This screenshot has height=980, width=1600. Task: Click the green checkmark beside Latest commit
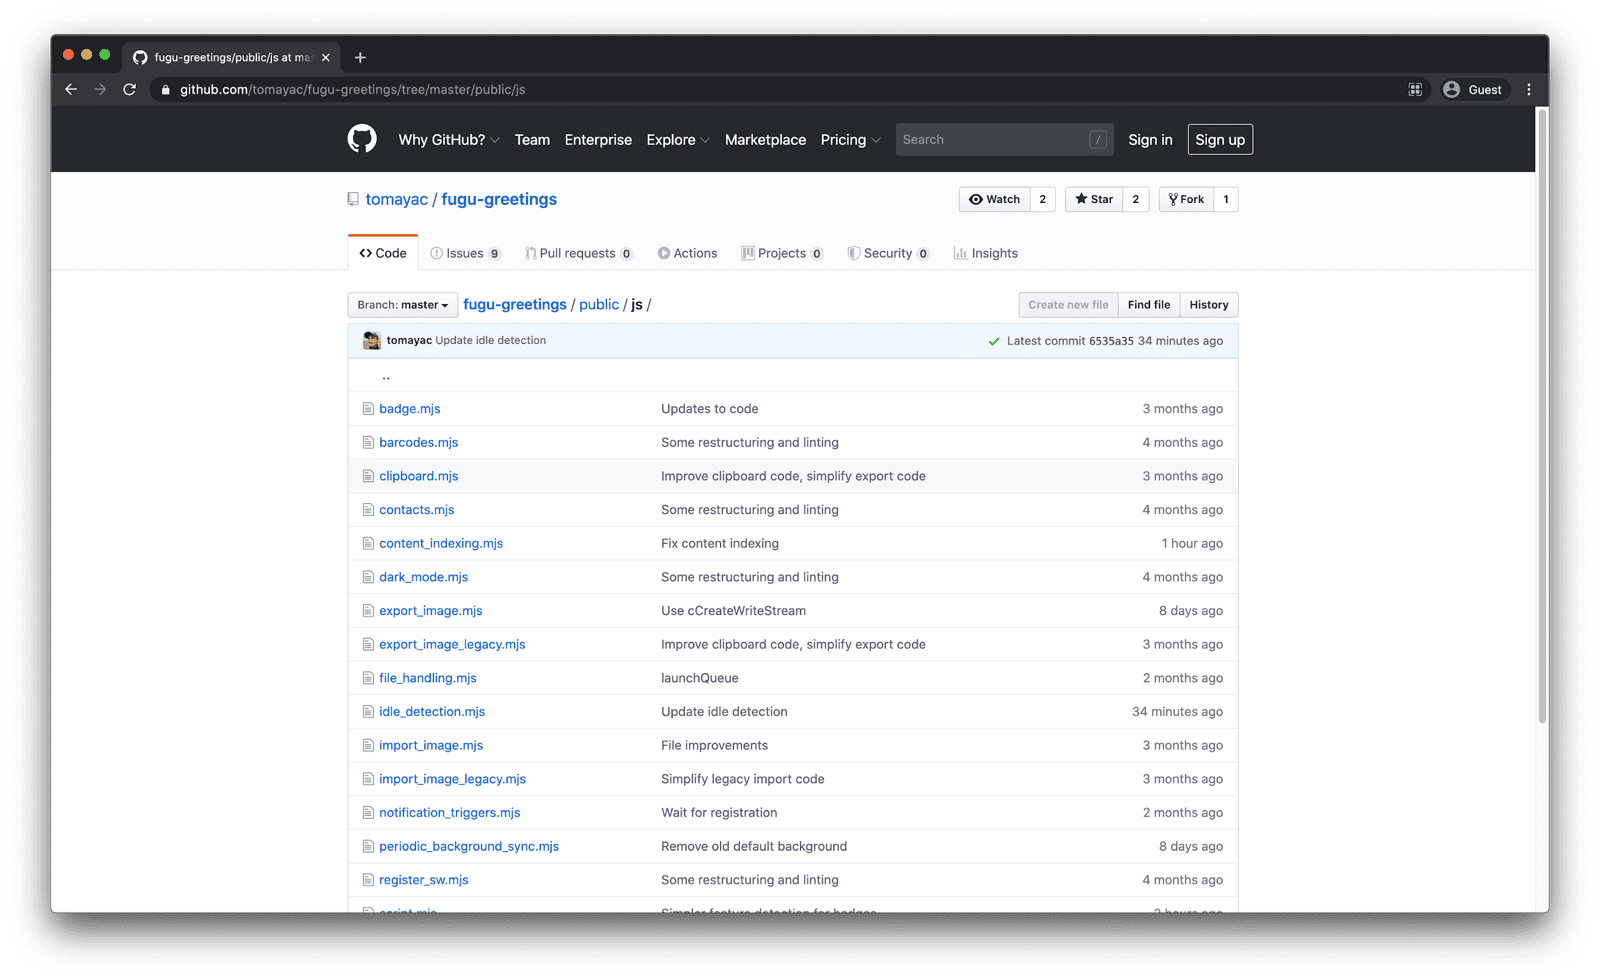pos(993,340)
